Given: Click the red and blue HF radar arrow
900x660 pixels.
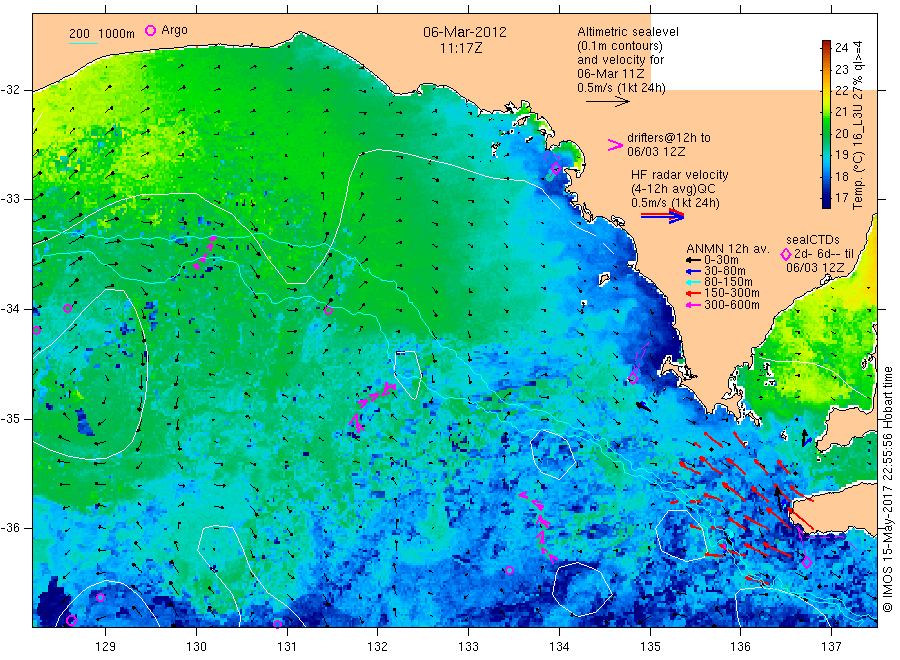Looking at the screenshot, I should coord(662,216).
